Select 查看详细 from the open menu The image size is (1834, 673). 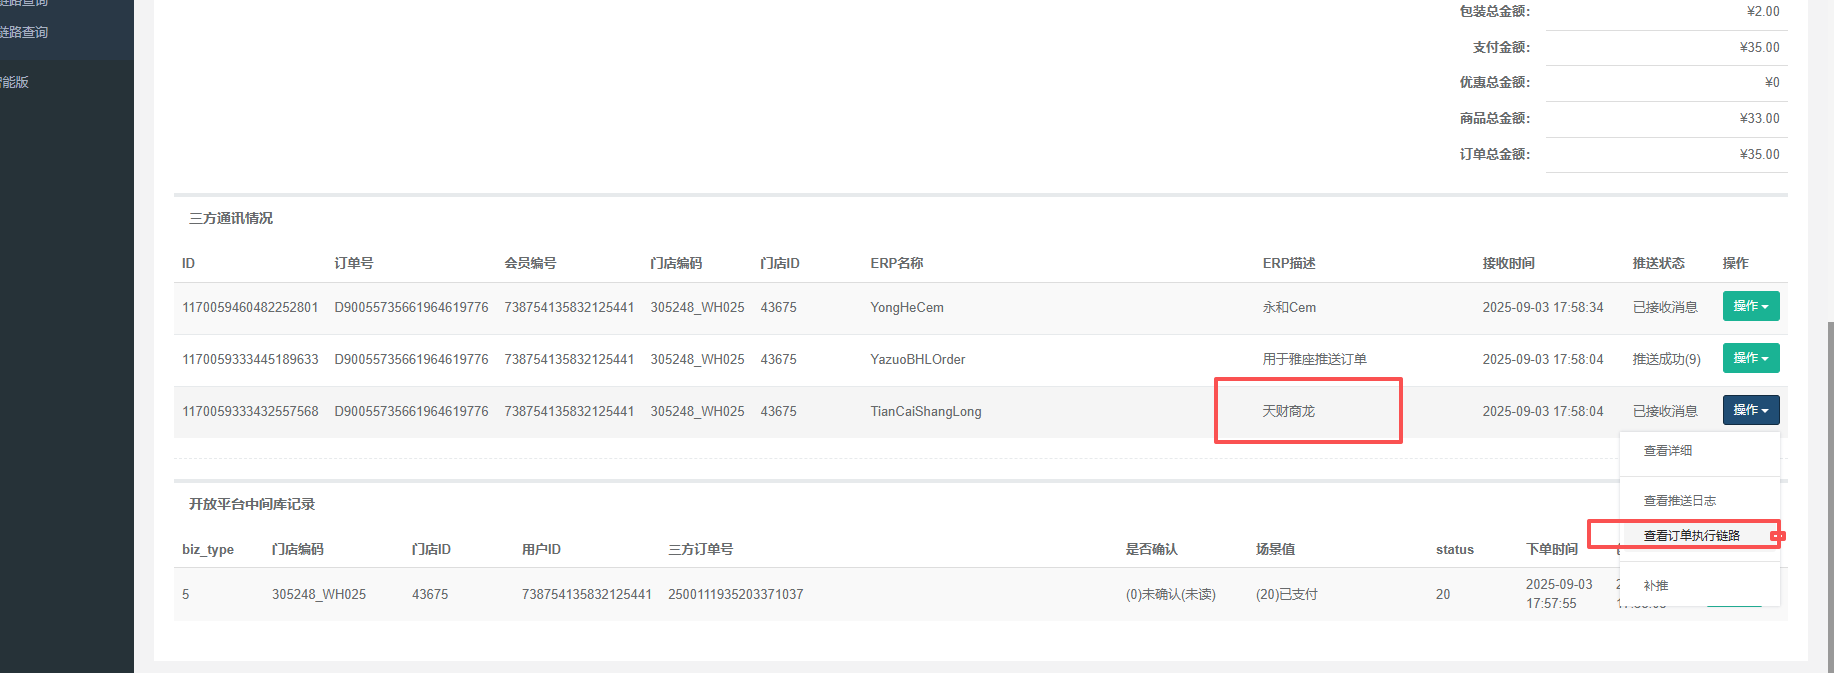click(x=1667, y=451)
